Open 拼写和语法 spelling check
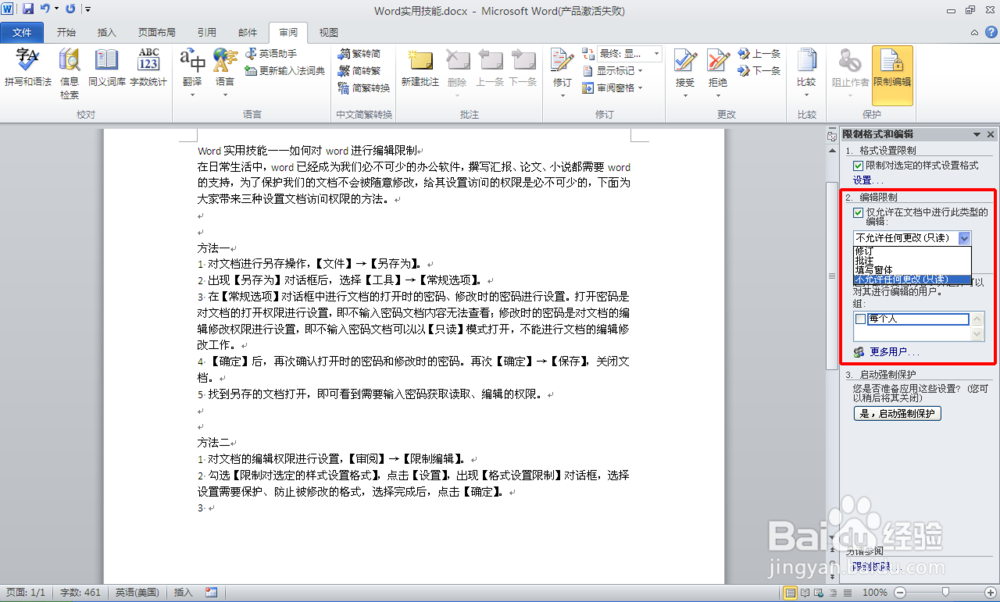 (27, 69)
